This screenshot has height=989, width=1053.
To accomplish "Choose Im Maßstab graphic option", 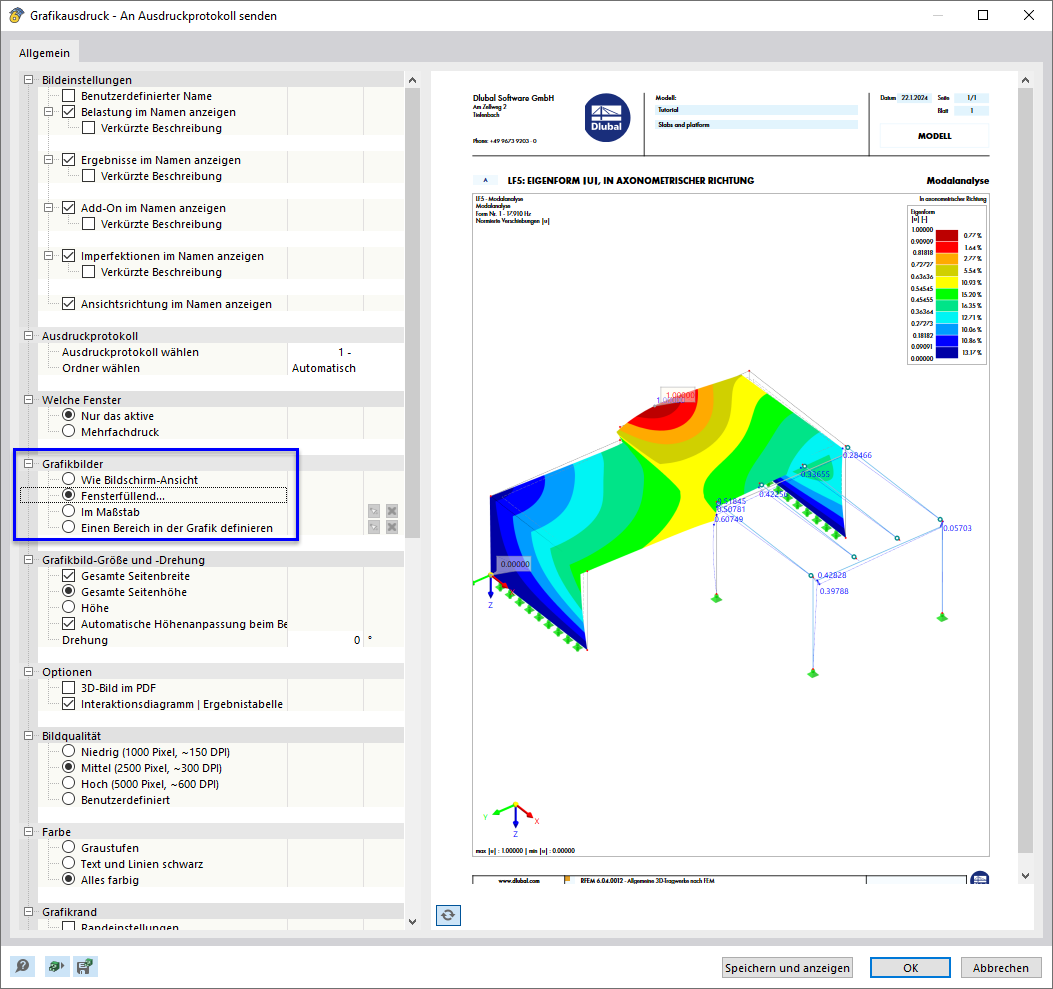I will [x=68, y=512].
